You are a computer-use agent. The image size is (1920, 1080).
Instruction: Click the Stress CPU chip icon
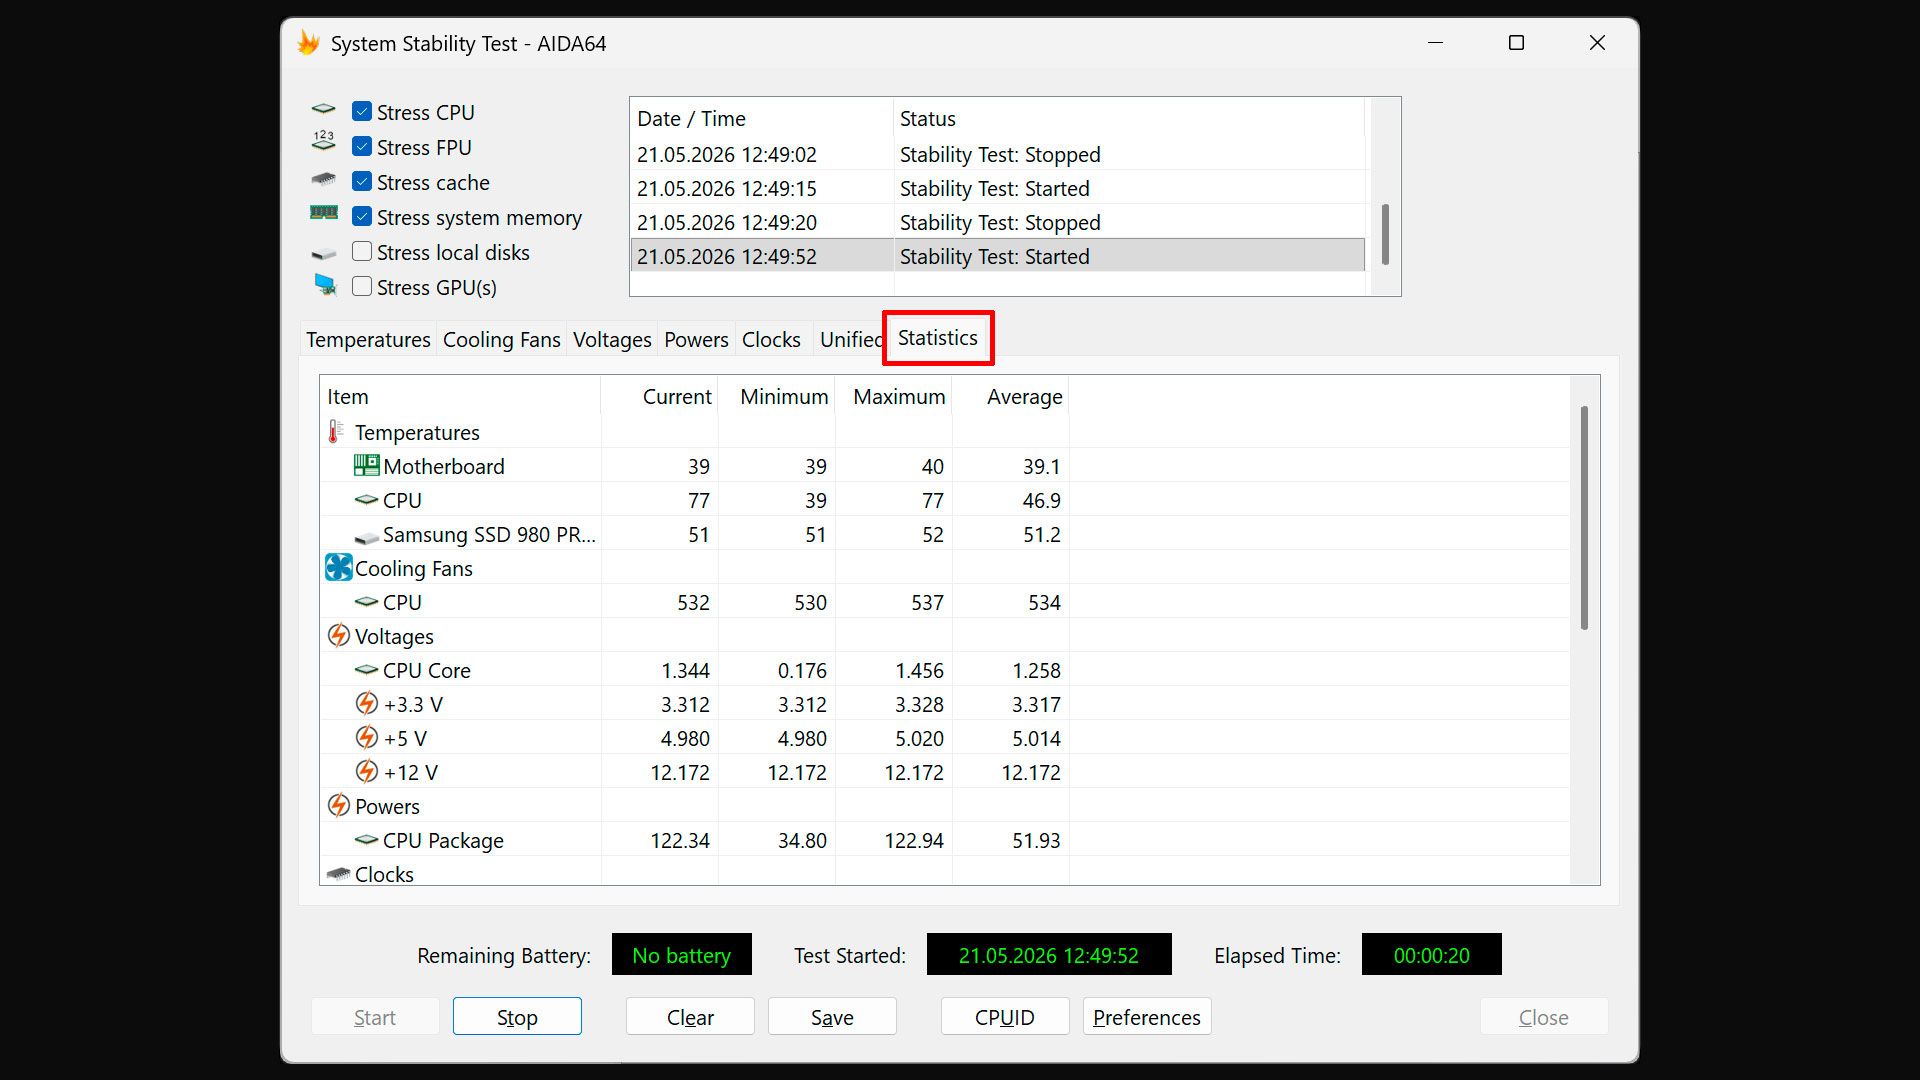pos(323,109)
